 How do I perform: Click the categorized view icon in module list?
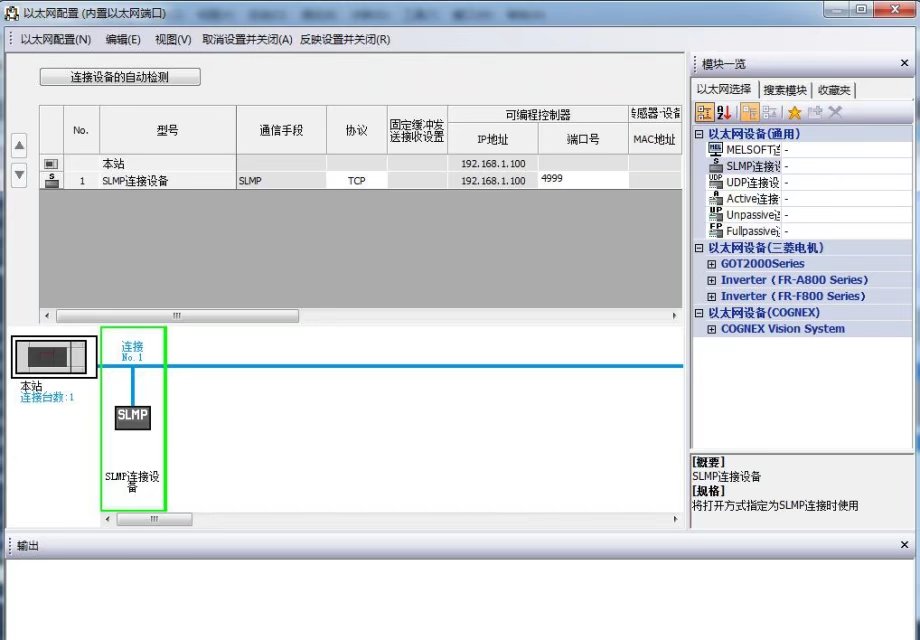point(704,112)
